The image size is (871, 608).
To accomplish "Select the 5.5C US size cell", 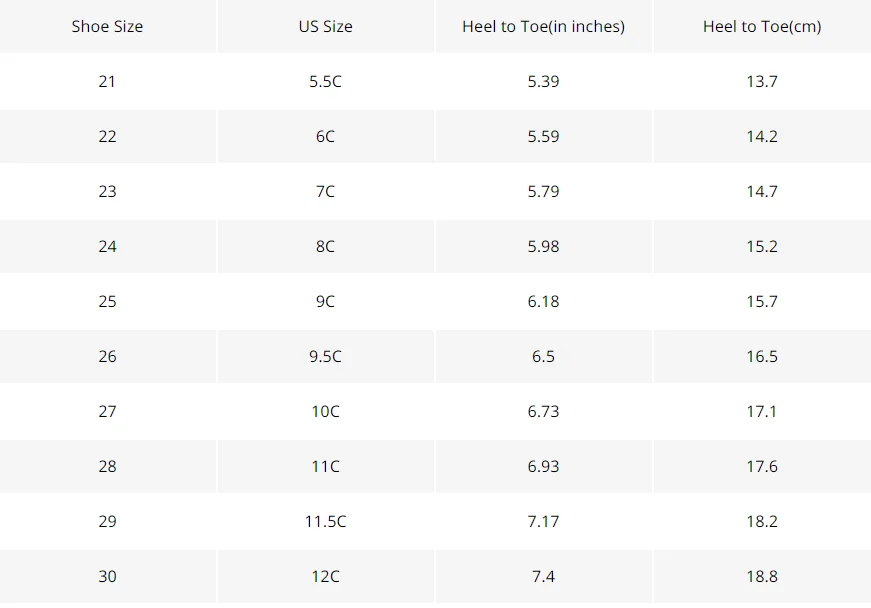I will point(326,82).
